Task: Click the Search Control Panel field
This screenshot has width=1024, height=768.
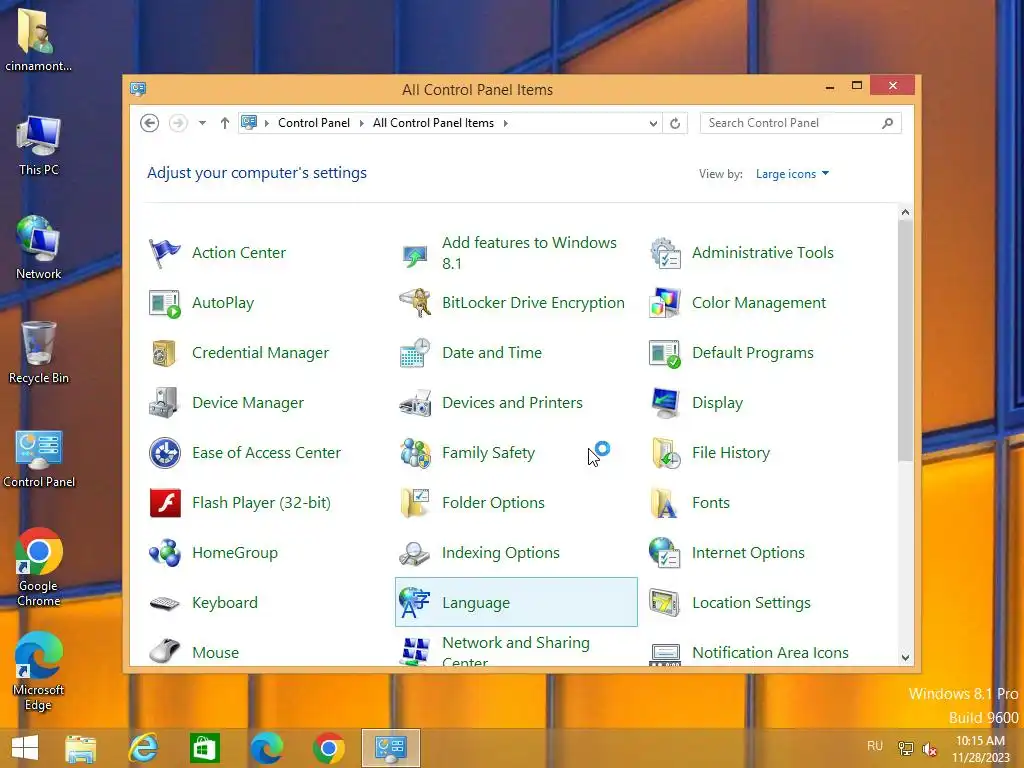Action: (801, 123)
